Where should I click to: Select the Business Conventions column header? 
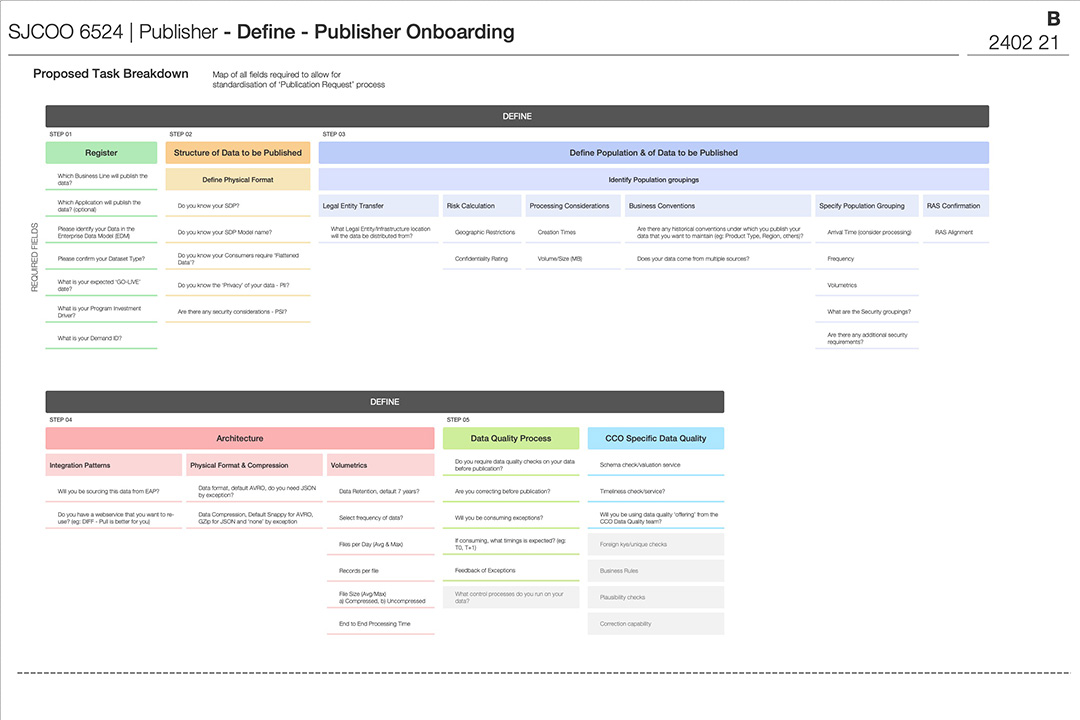click(717, 206)
